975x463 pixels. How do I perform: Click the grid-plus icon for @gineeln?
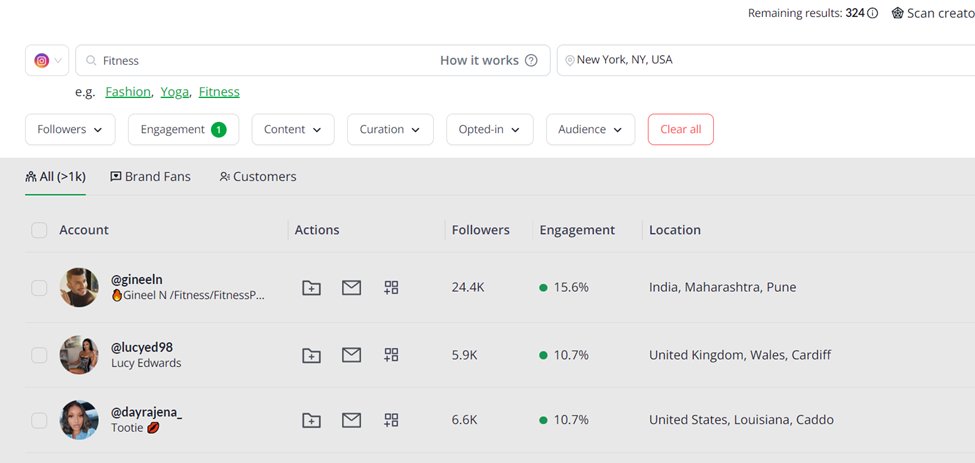tap(391, 288)
